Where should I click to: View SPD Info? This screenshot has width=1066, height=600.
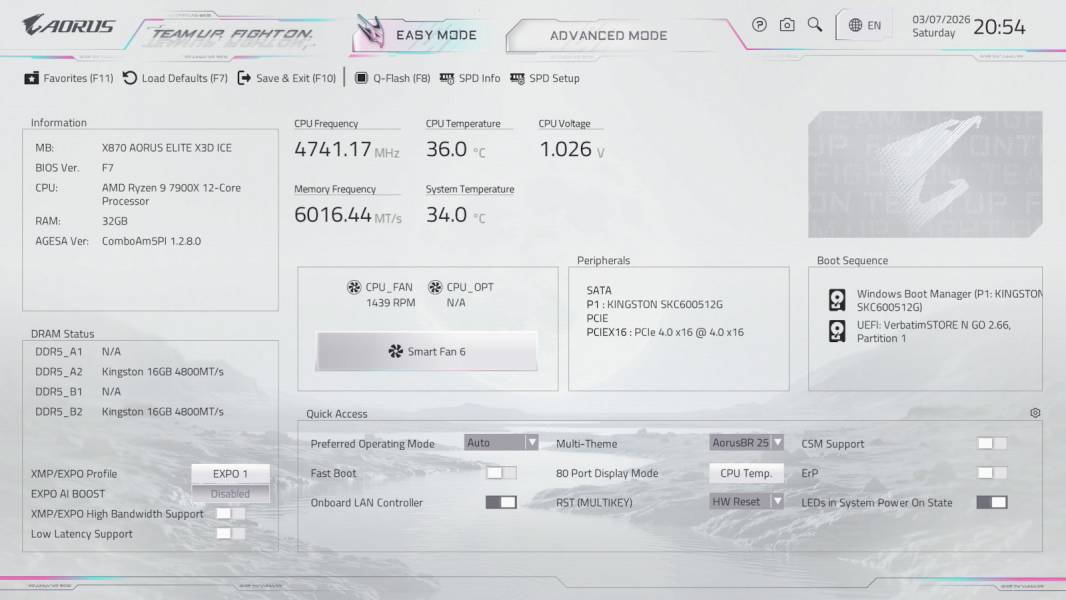[x=470, y=78]
